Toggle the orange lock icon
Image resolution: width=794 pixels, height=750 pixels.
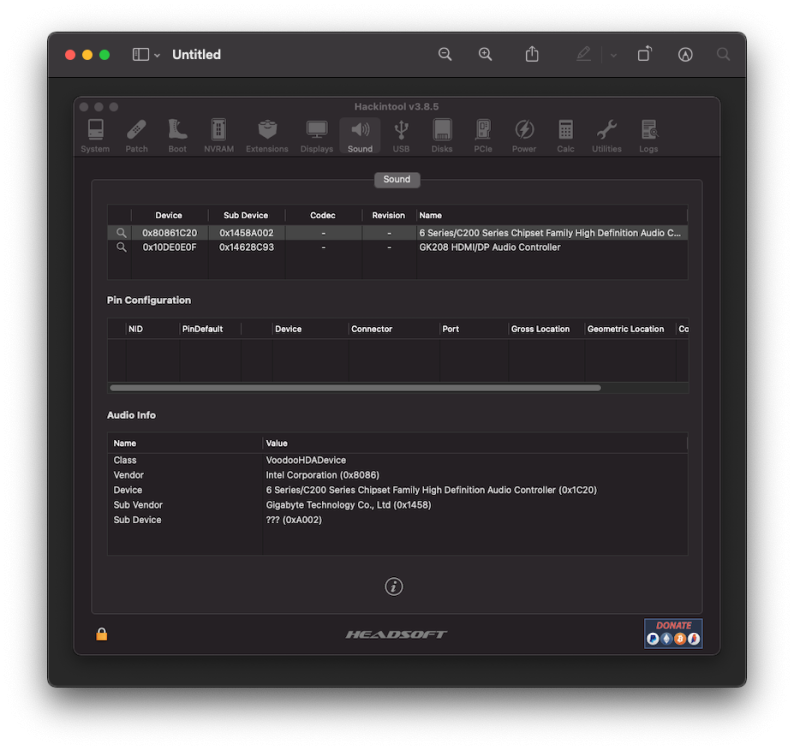pos(102,634)
